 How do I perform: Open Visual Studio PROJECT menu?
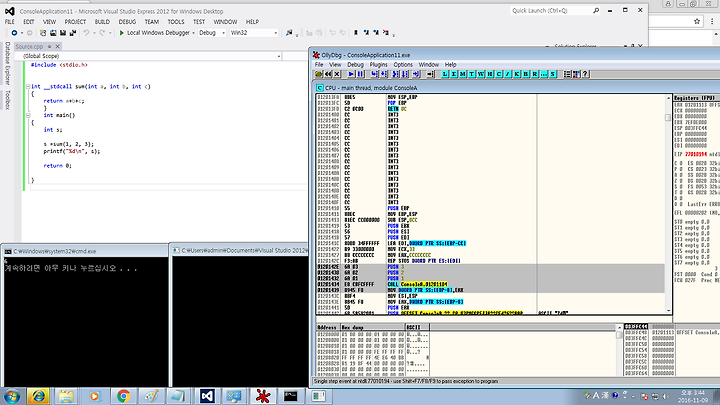pyautogui.click(x=75, y=22)
